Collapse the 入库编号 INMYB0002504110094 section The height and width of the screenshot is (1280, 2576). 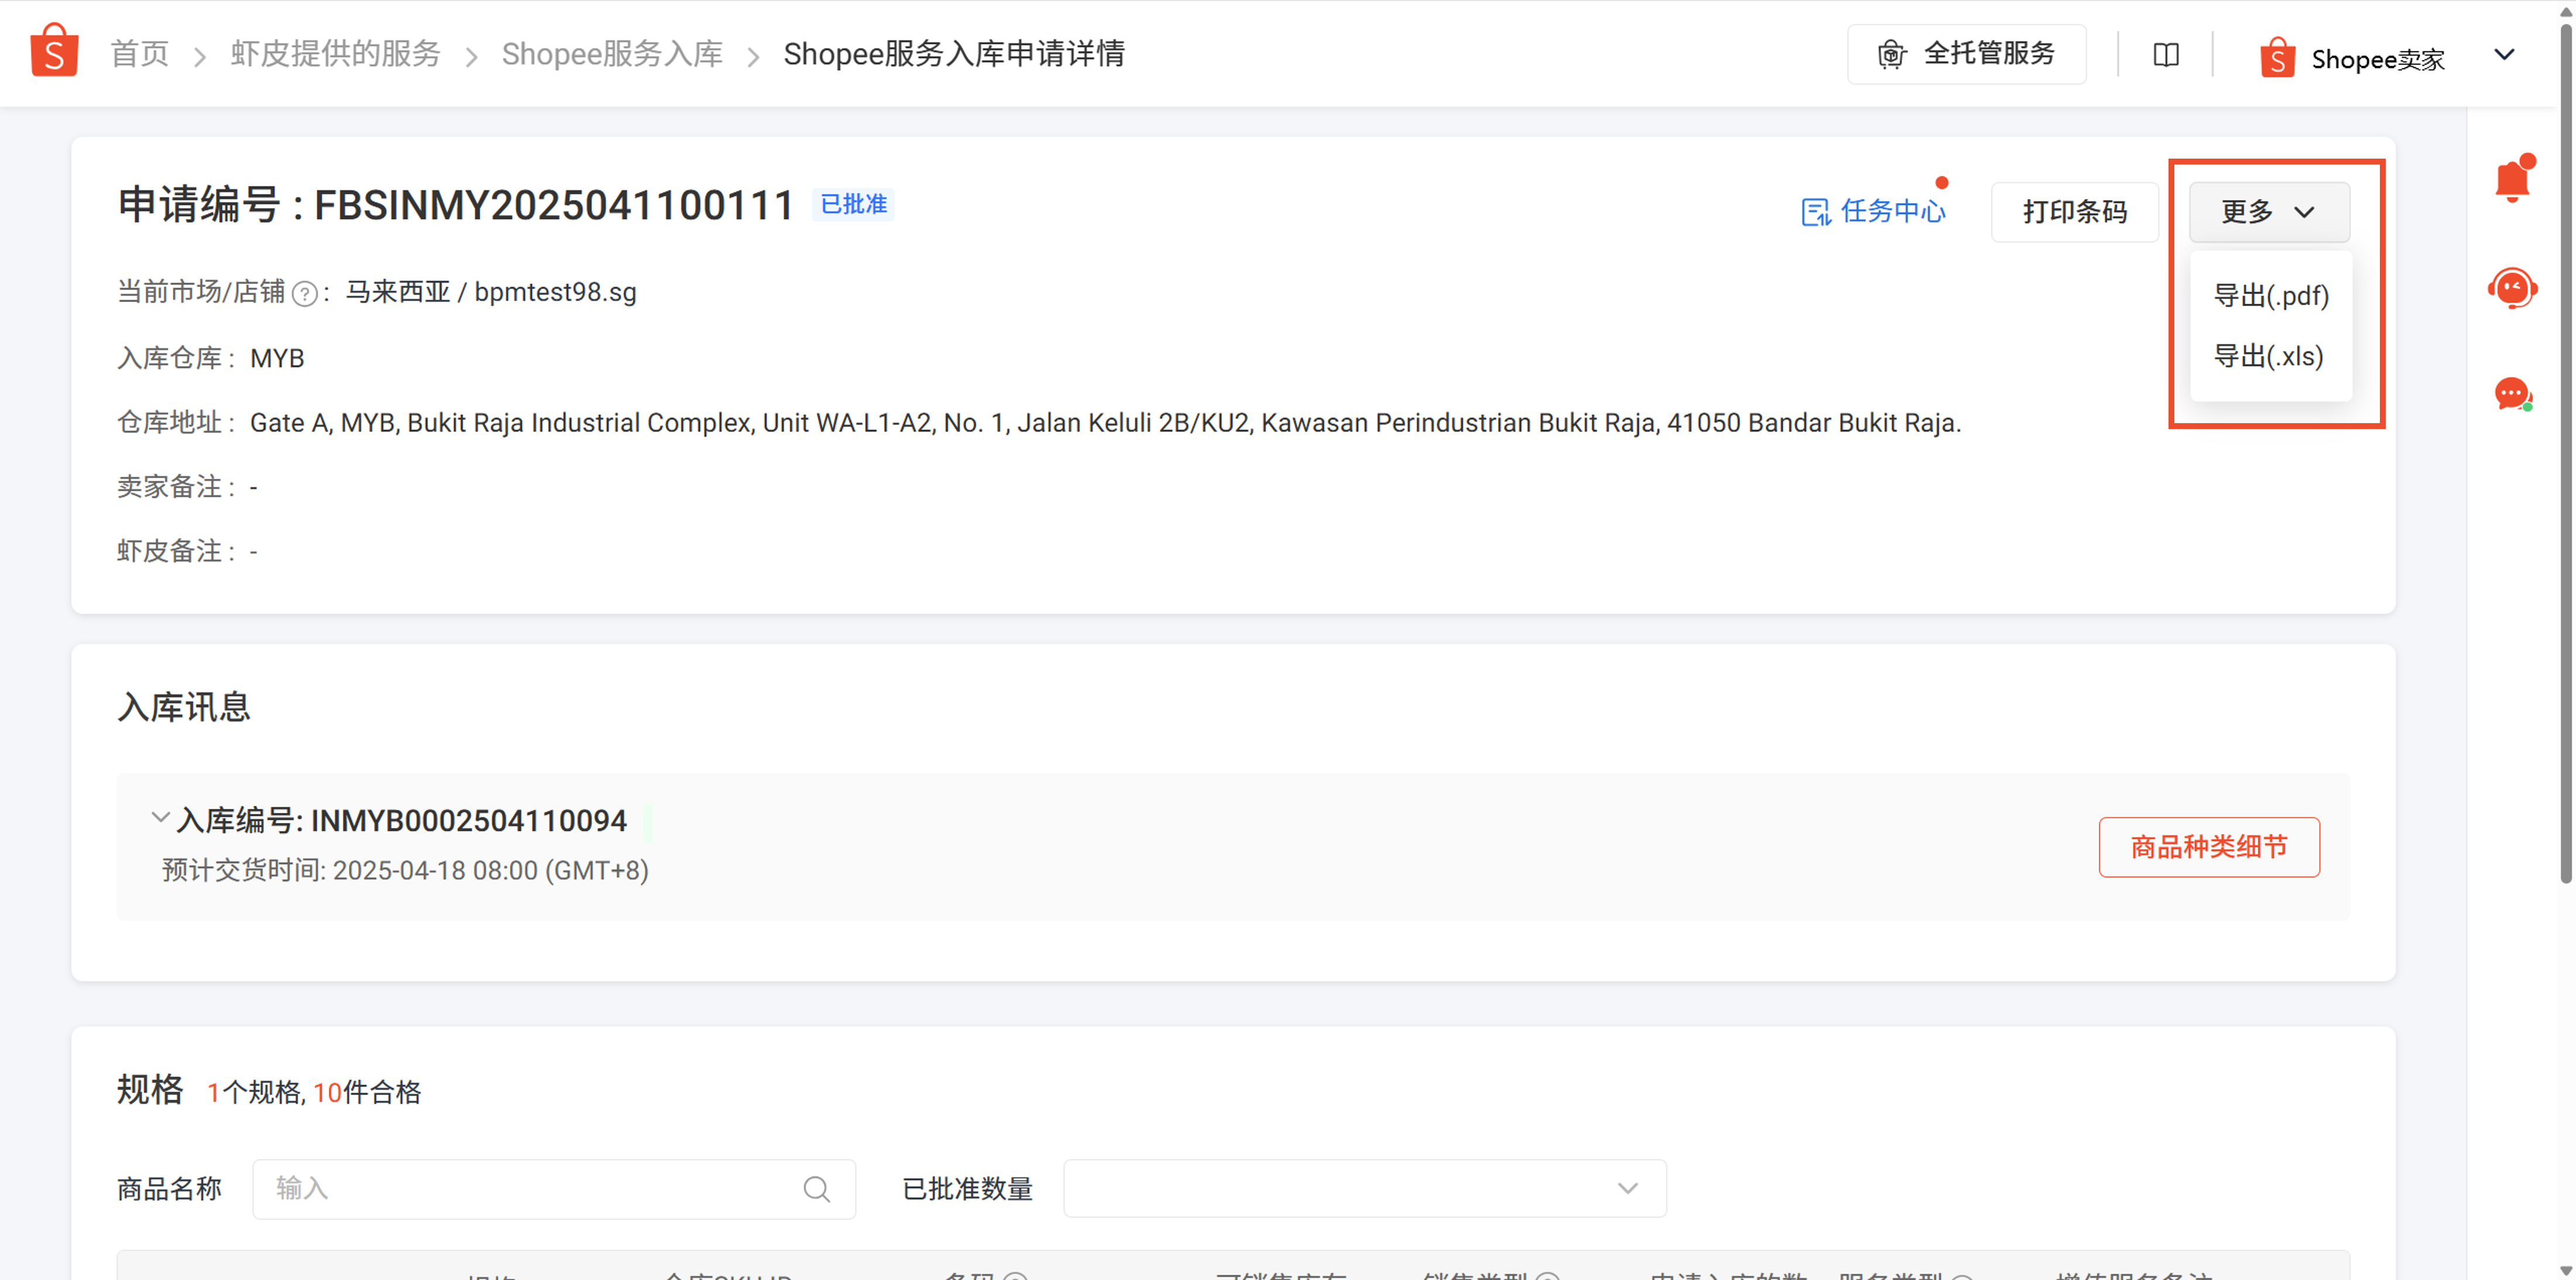coord(160,818)
